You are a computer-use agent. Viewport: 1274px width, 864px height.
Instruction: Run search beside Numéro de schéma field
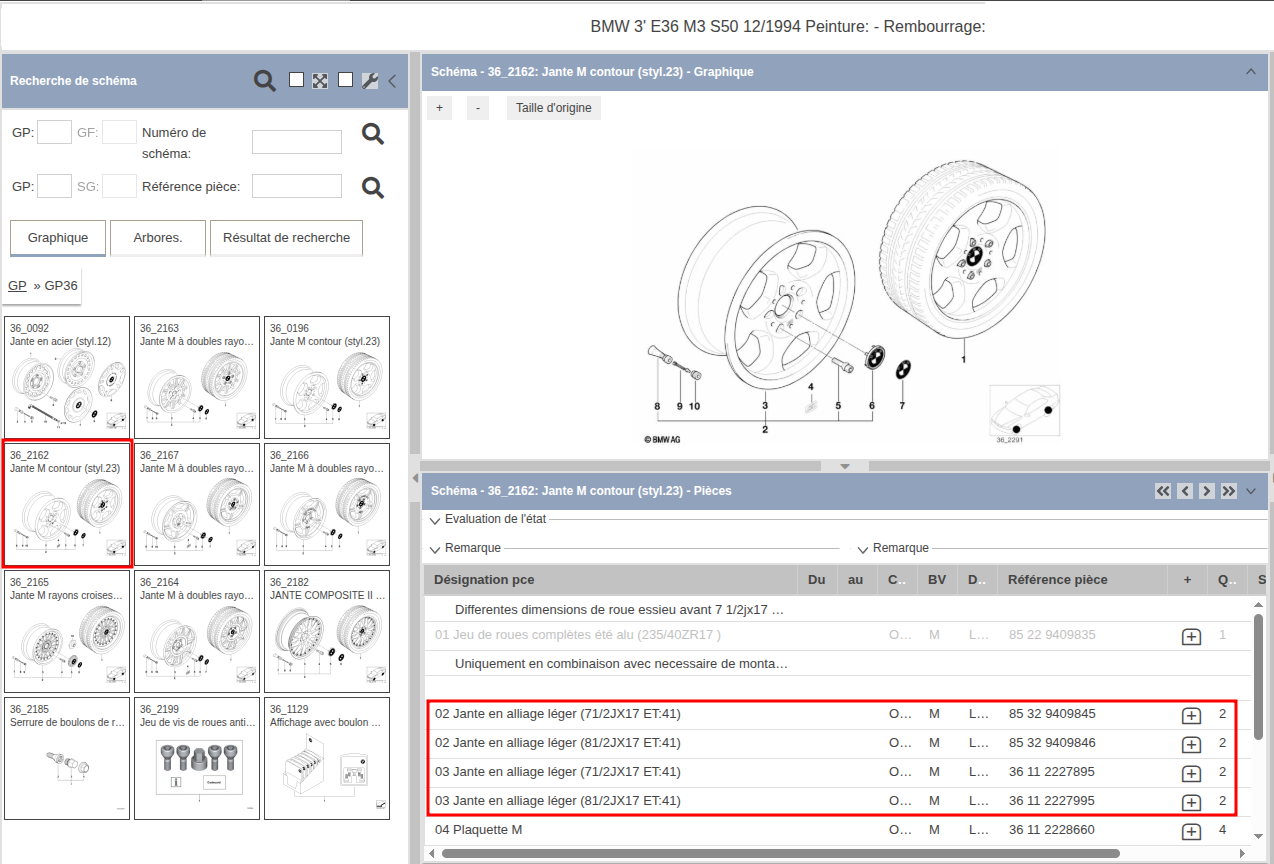(x=373, y=134)
